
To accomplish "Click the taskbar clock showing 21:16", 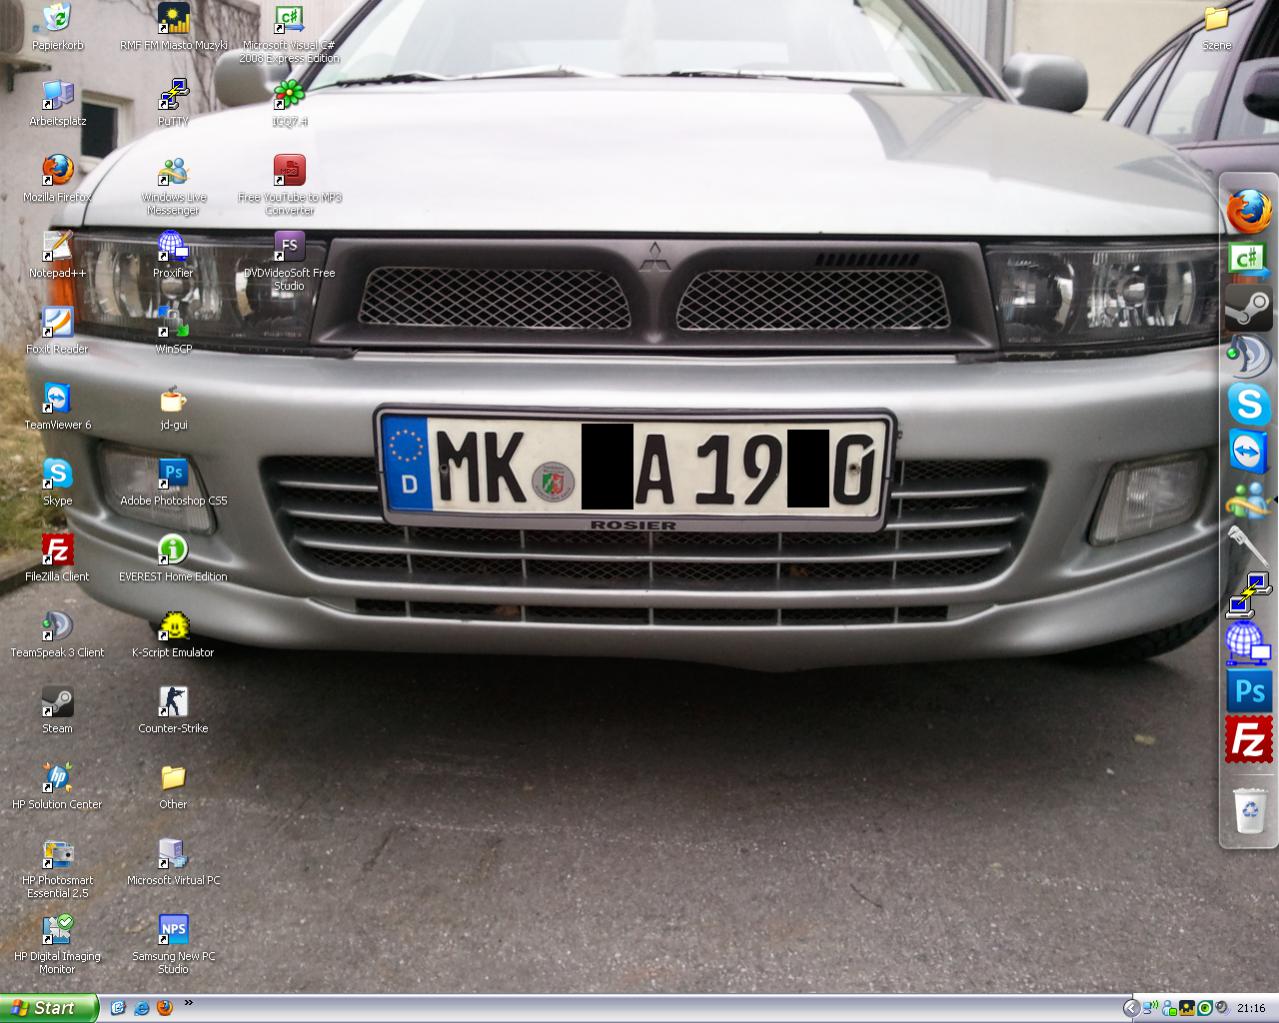I will pyautogui.click(x=1251, y=1008).
